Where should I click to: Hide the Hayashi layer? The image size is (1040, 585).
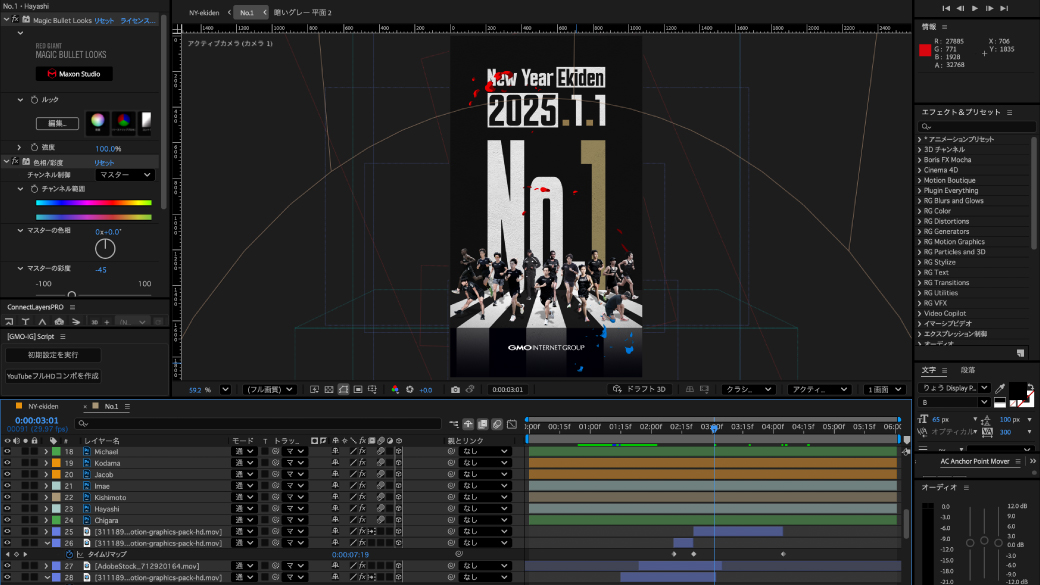[7, 509]
